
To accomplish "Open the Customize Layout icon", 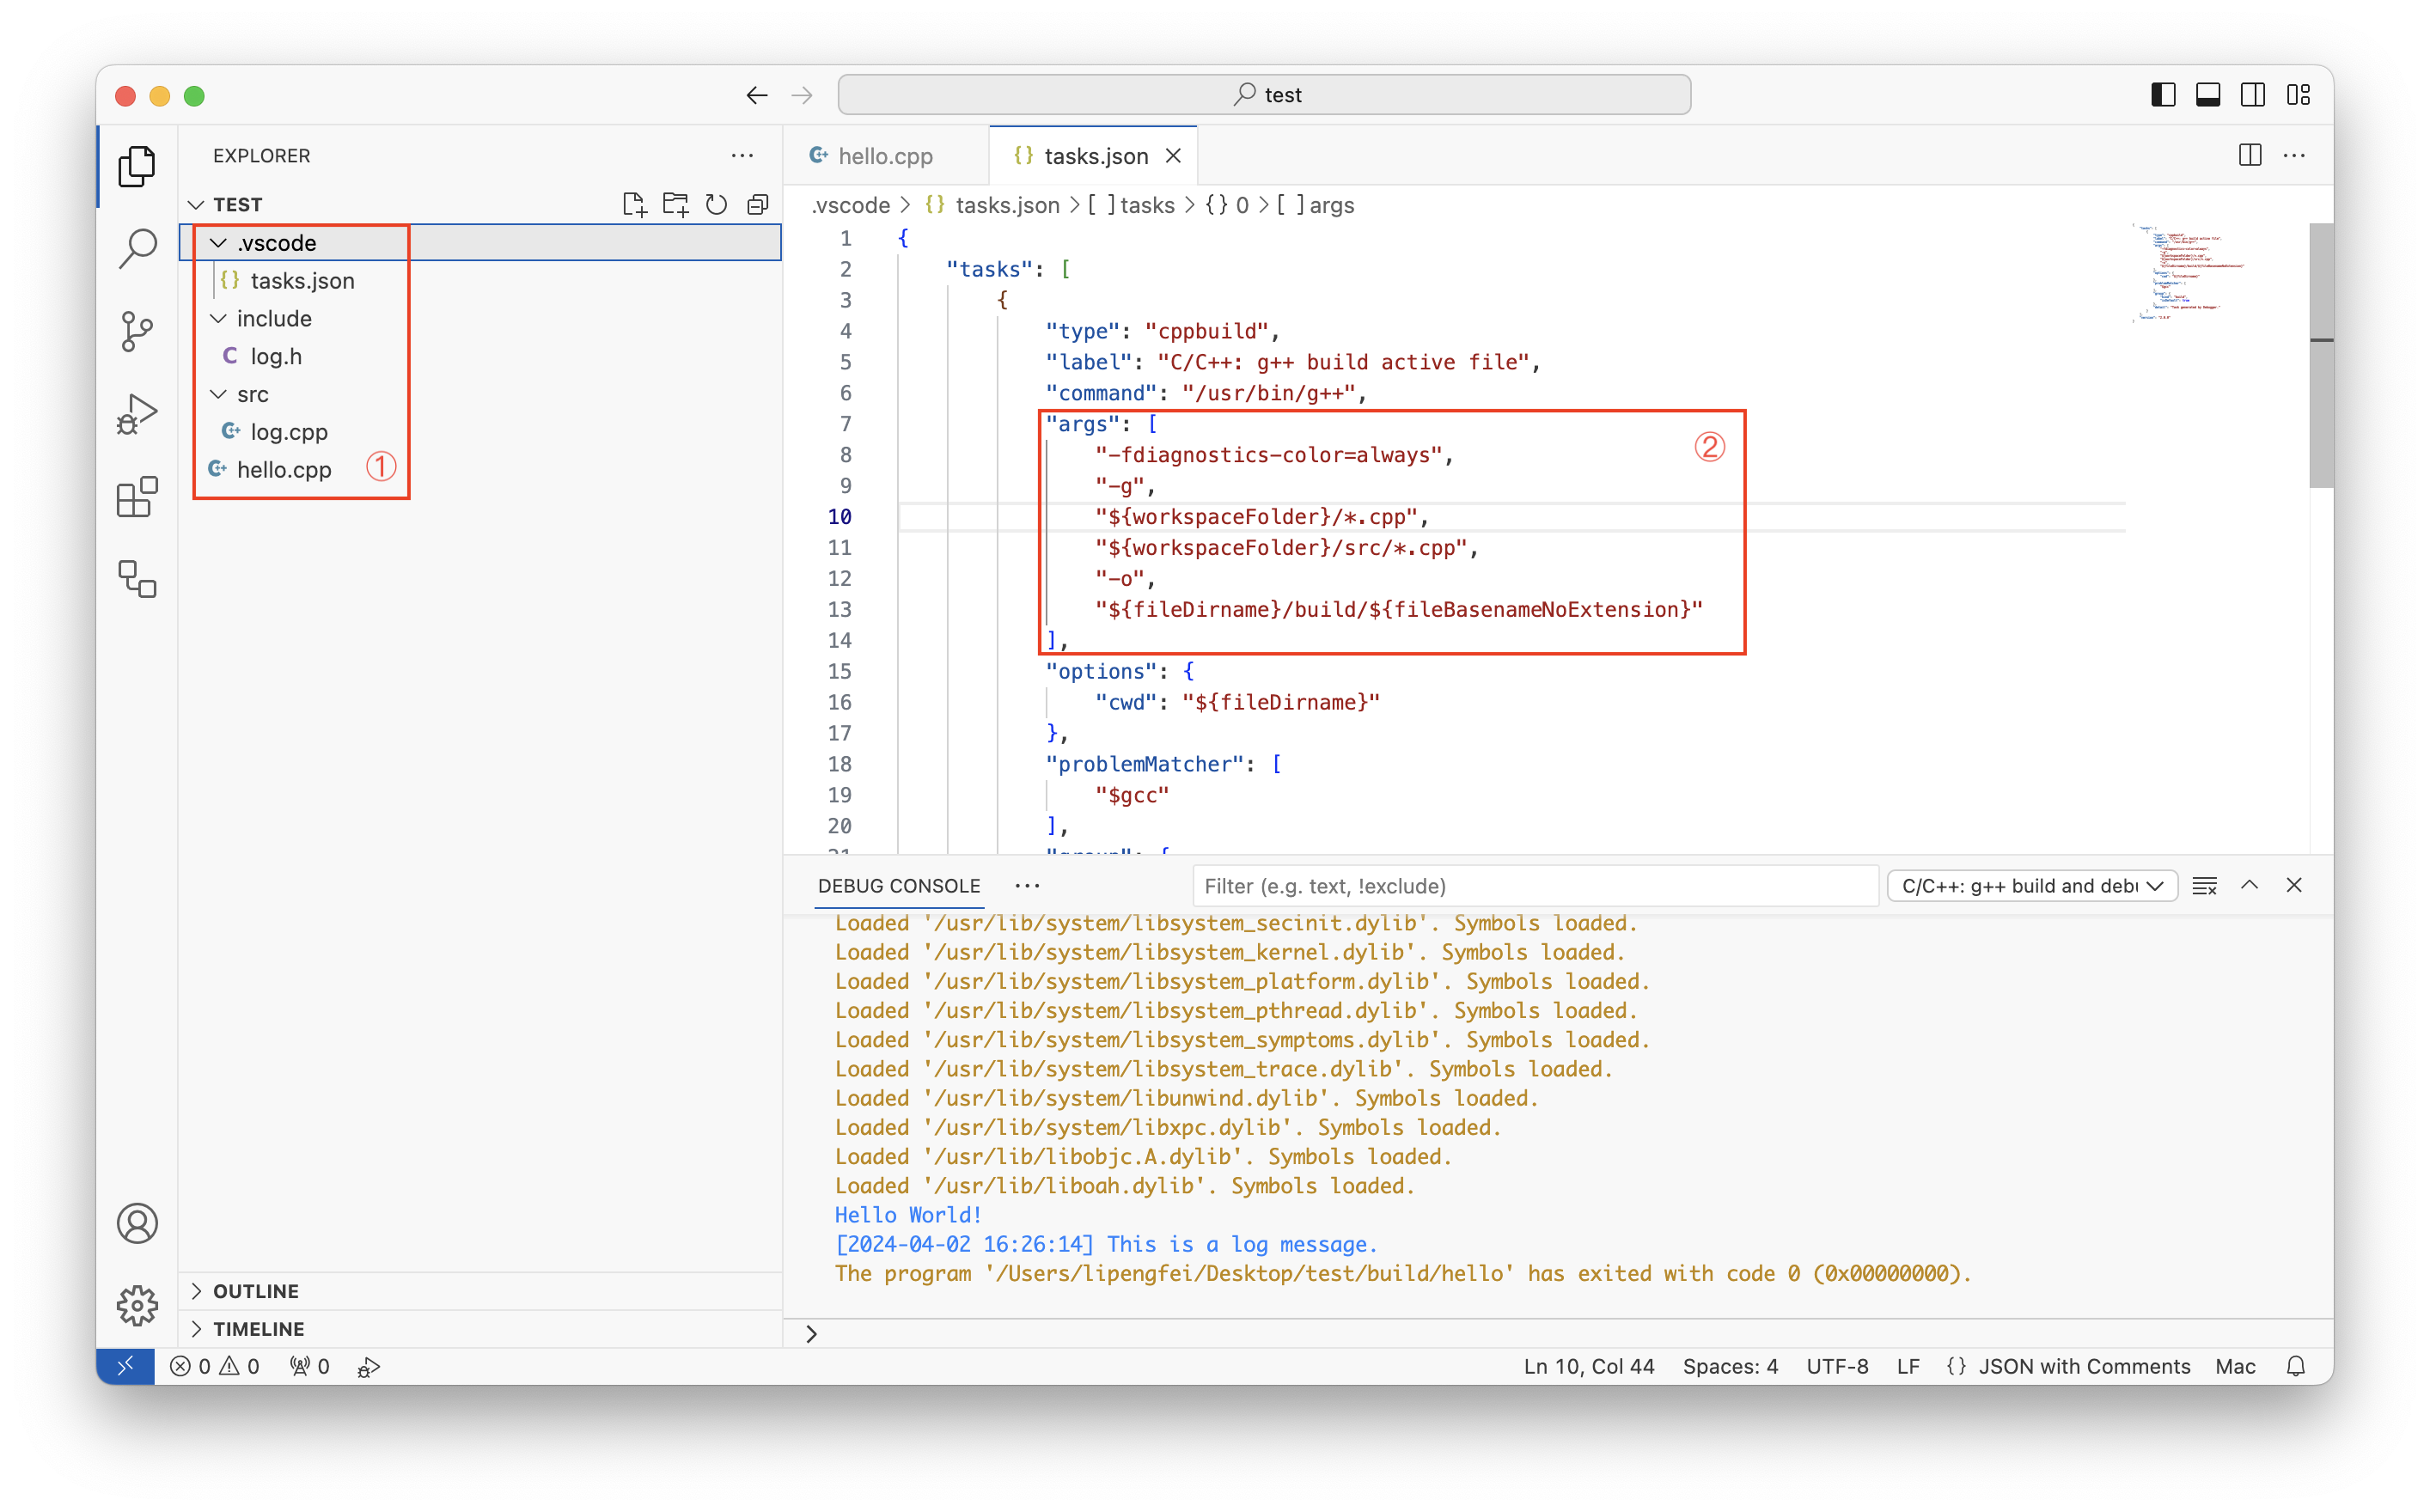I will click(x=2299, y=95).
